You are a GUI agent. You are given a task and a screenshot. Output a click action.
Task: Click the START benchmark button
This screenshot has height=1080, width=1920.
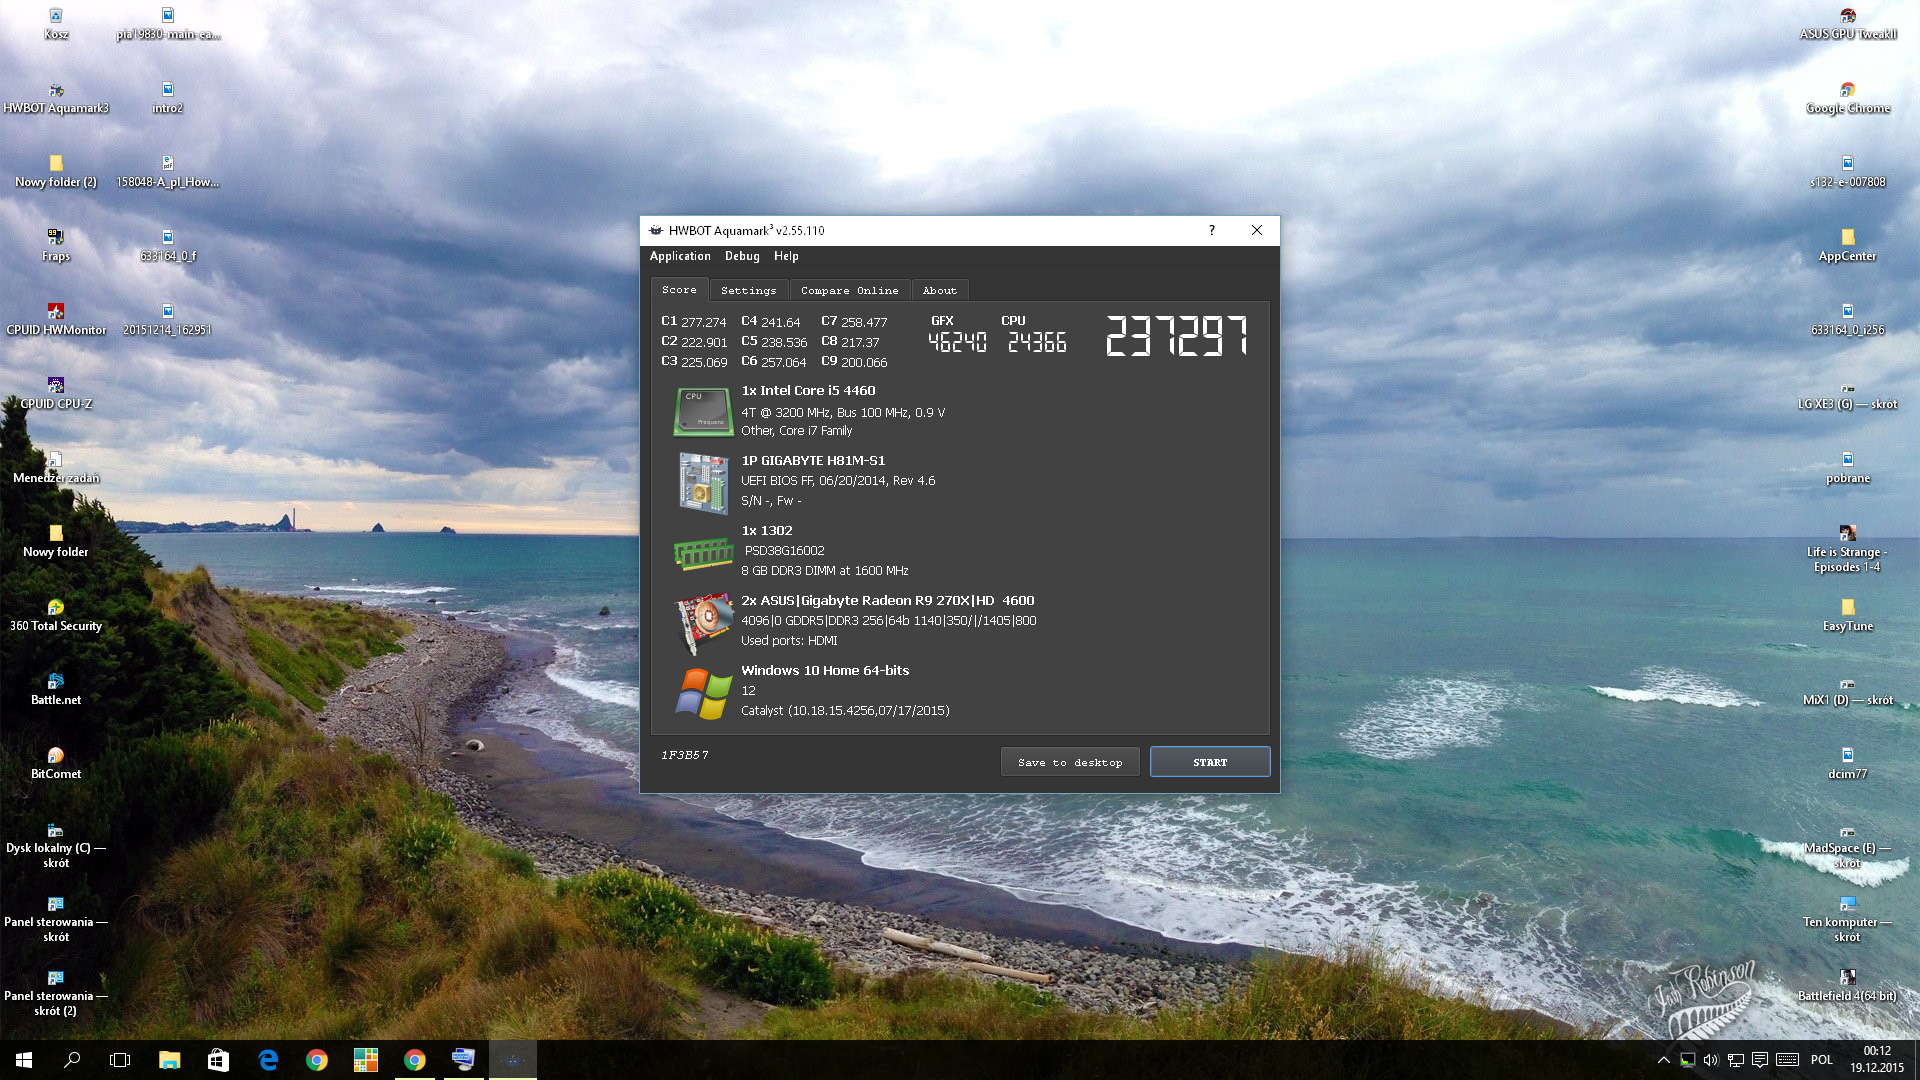coord(1210,762)
